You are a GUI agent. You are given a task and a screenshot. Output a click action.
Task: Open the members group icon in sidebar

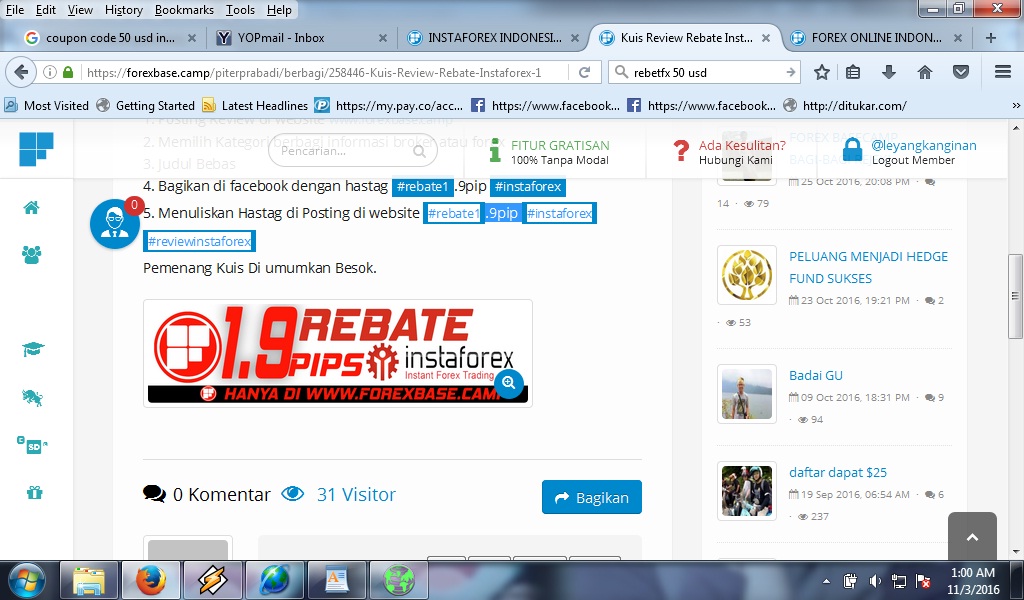coord(31,255)
